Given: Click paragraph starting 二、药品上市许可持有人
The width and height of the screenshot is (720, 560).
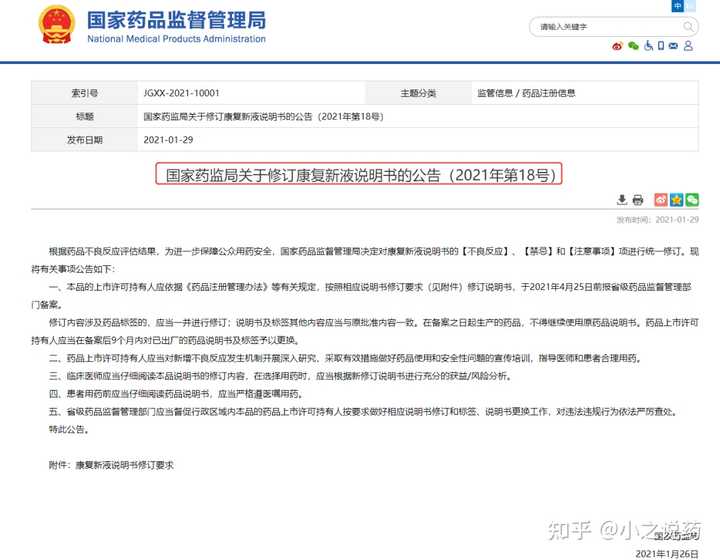Looking at the screenshot, I should point(345,358).
